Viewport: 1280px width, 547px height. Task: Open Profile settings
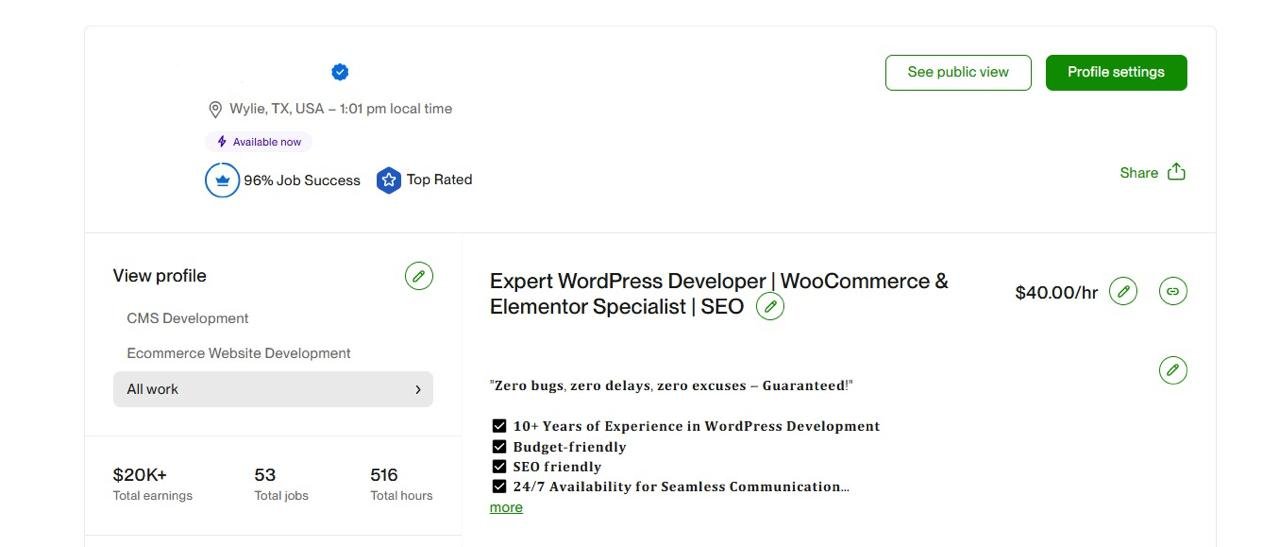pyautogui.click(x=1116, y=73)
